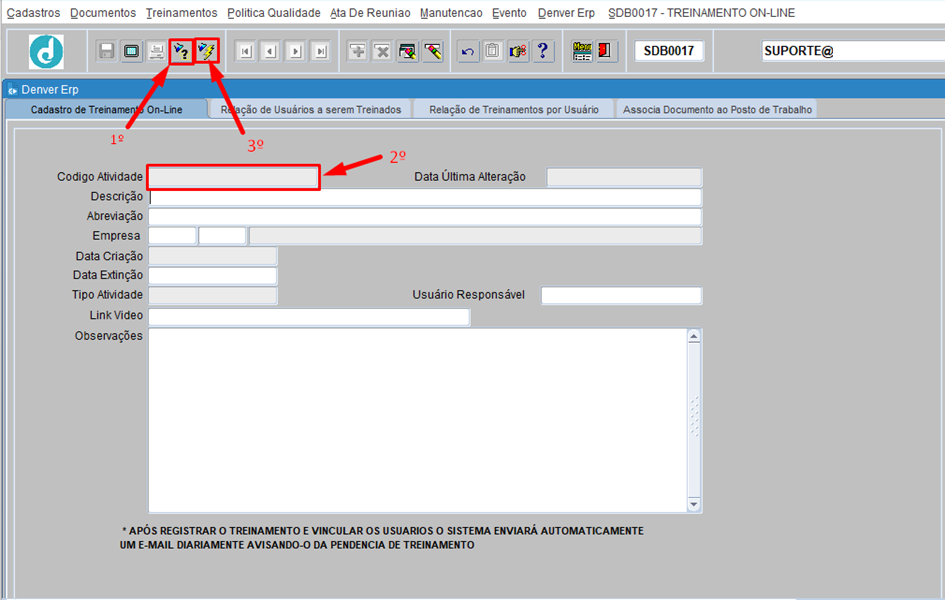945x600 pixels.
Task: Click the Enter Query flashlight icon
Action: 181,51
